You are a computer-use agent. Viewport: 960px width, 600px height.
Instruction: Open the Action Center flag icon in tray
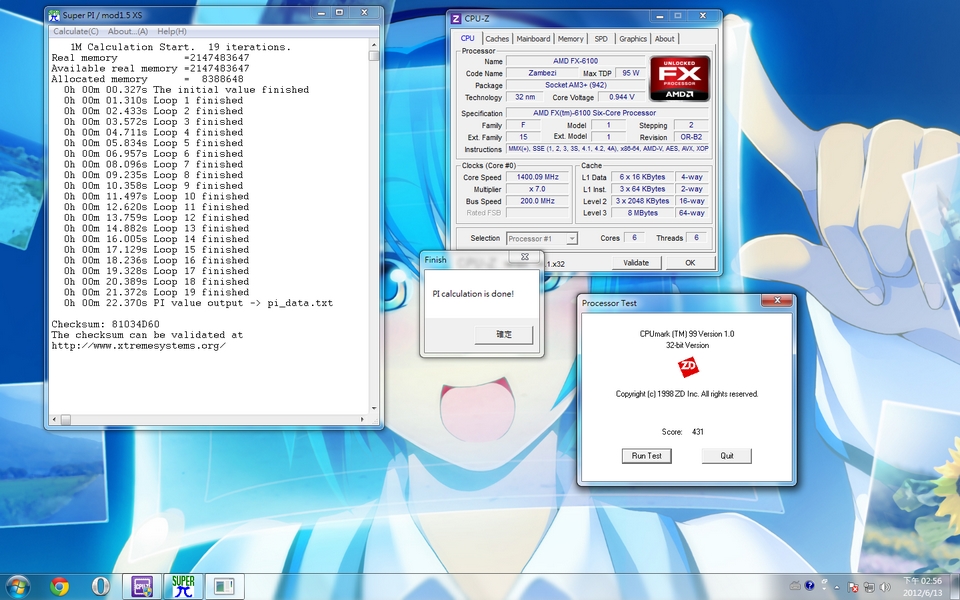pos(853,587)
